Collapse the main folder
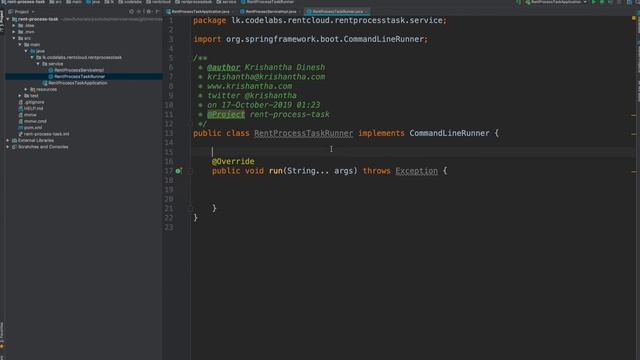This screenshot has height=360, width=640. tap(20, 44)
